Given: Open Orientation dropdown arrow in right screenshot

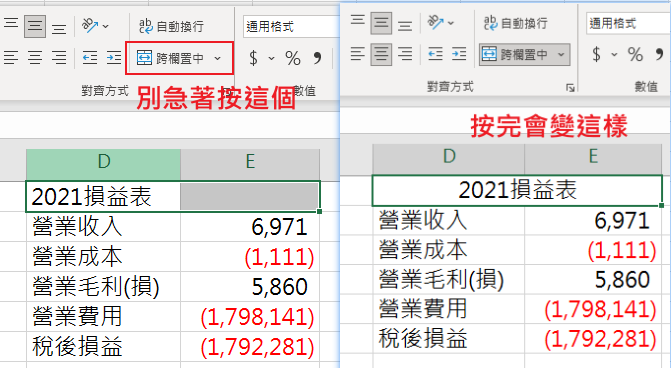Looking at the screenshot, I should click(451, 23).
